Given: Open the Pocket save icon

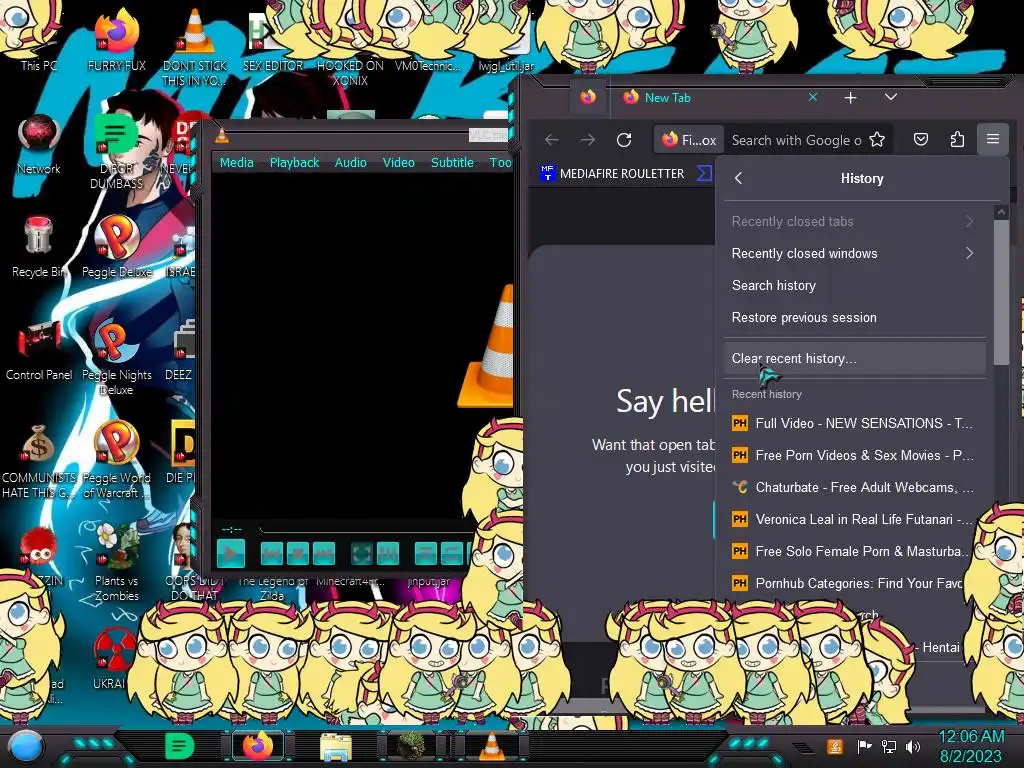Looking at the screenshot, I should pyautogui.click(x=921, y=139).
